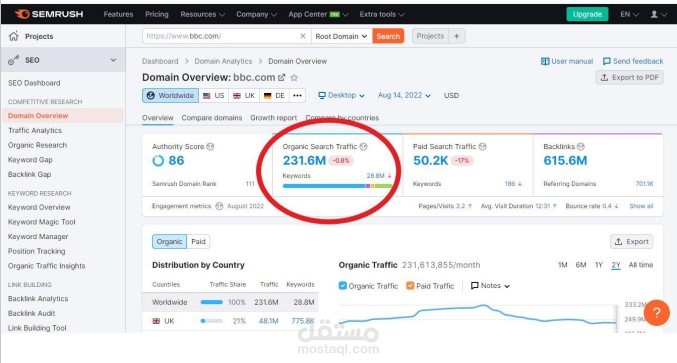Click the green Upgrade button

587,14
